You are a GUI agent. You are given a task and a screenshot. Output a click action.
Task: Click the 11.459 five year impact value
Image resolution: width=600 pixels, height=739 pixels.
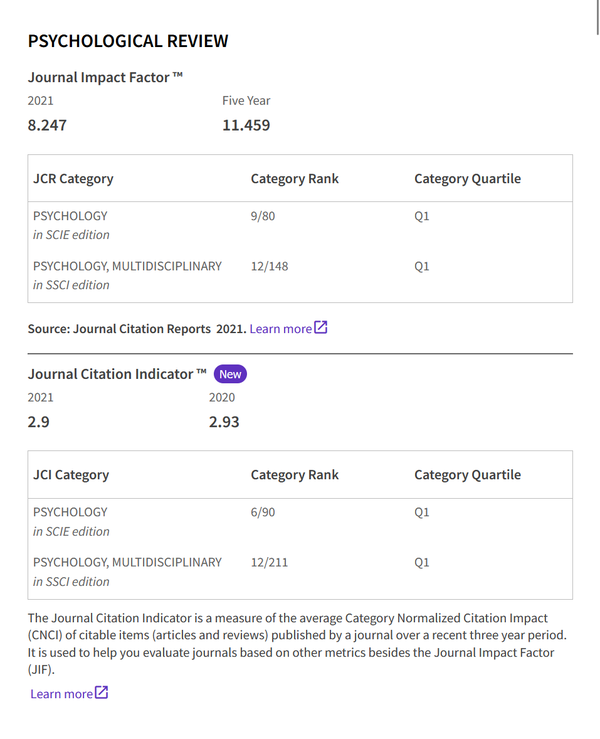[245, 126]
